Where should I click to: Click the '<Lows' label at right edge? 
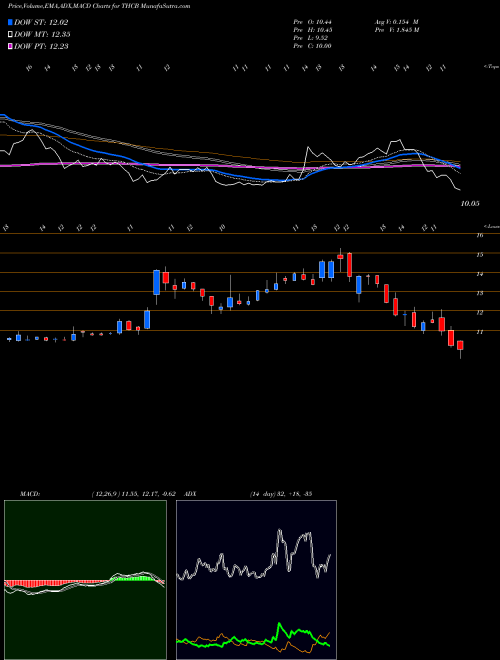tap(492, 226)
